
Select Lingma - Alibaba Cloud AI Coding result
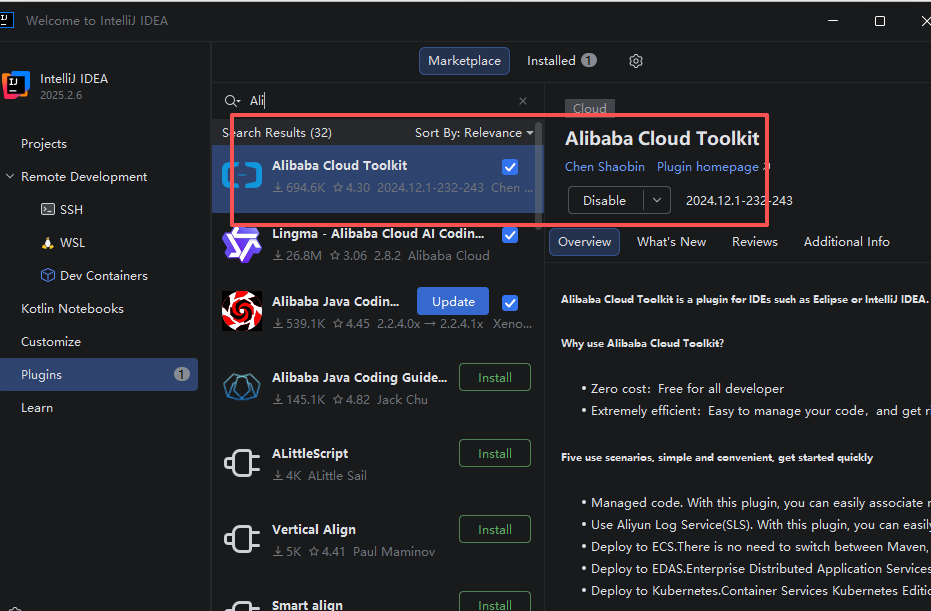point(378,244)
